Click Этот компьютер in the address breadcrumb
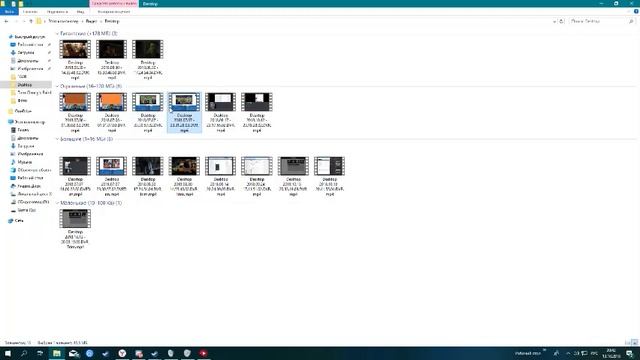Viewport: 640px width, 360px height. pyautogui.click(x=64, y=21)
